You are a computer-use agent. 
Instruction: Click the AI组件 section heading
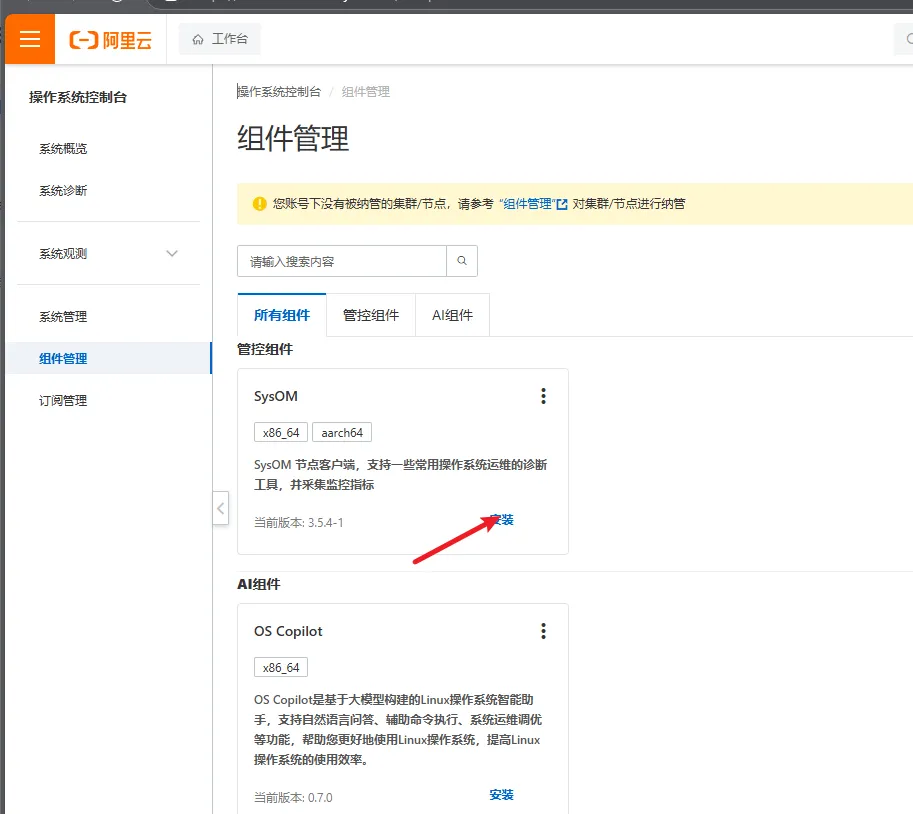tap(259, 584)
